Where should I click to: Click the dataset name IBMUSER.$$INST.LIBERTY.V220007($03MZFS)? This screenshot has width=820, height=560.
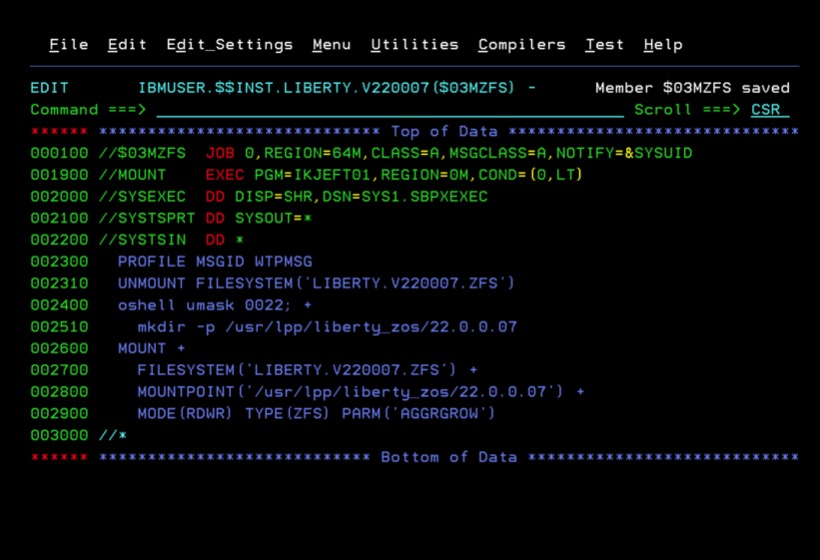[x=327, y=88]
